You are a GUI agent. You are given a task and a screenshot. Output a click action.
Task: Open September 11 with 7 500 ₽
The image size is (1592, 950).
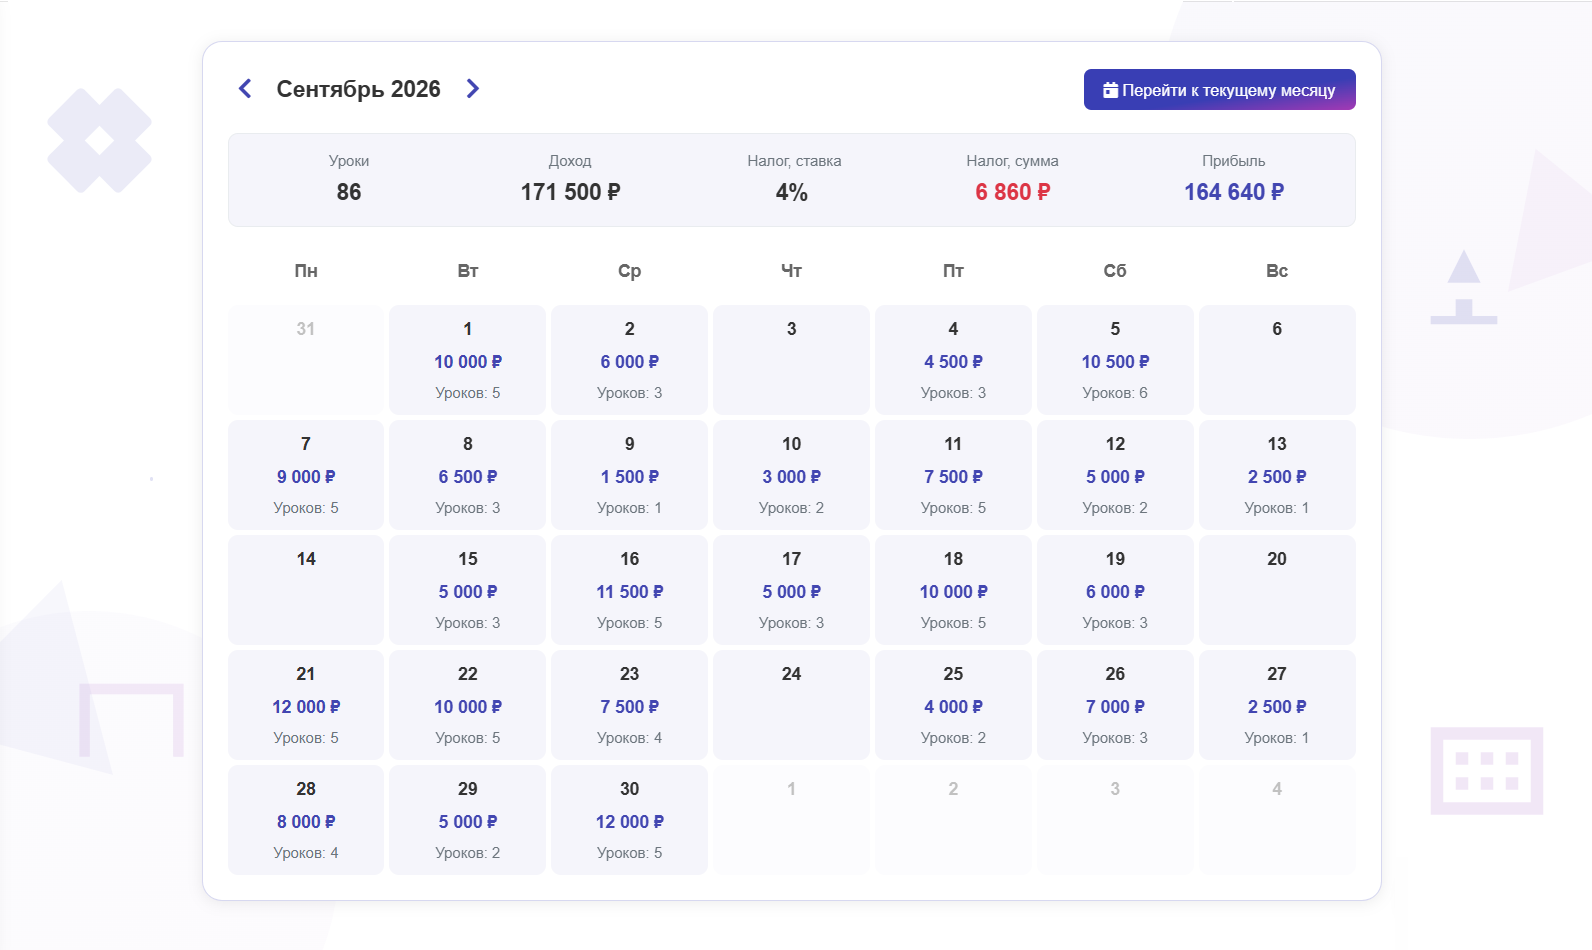coord(954,475)
